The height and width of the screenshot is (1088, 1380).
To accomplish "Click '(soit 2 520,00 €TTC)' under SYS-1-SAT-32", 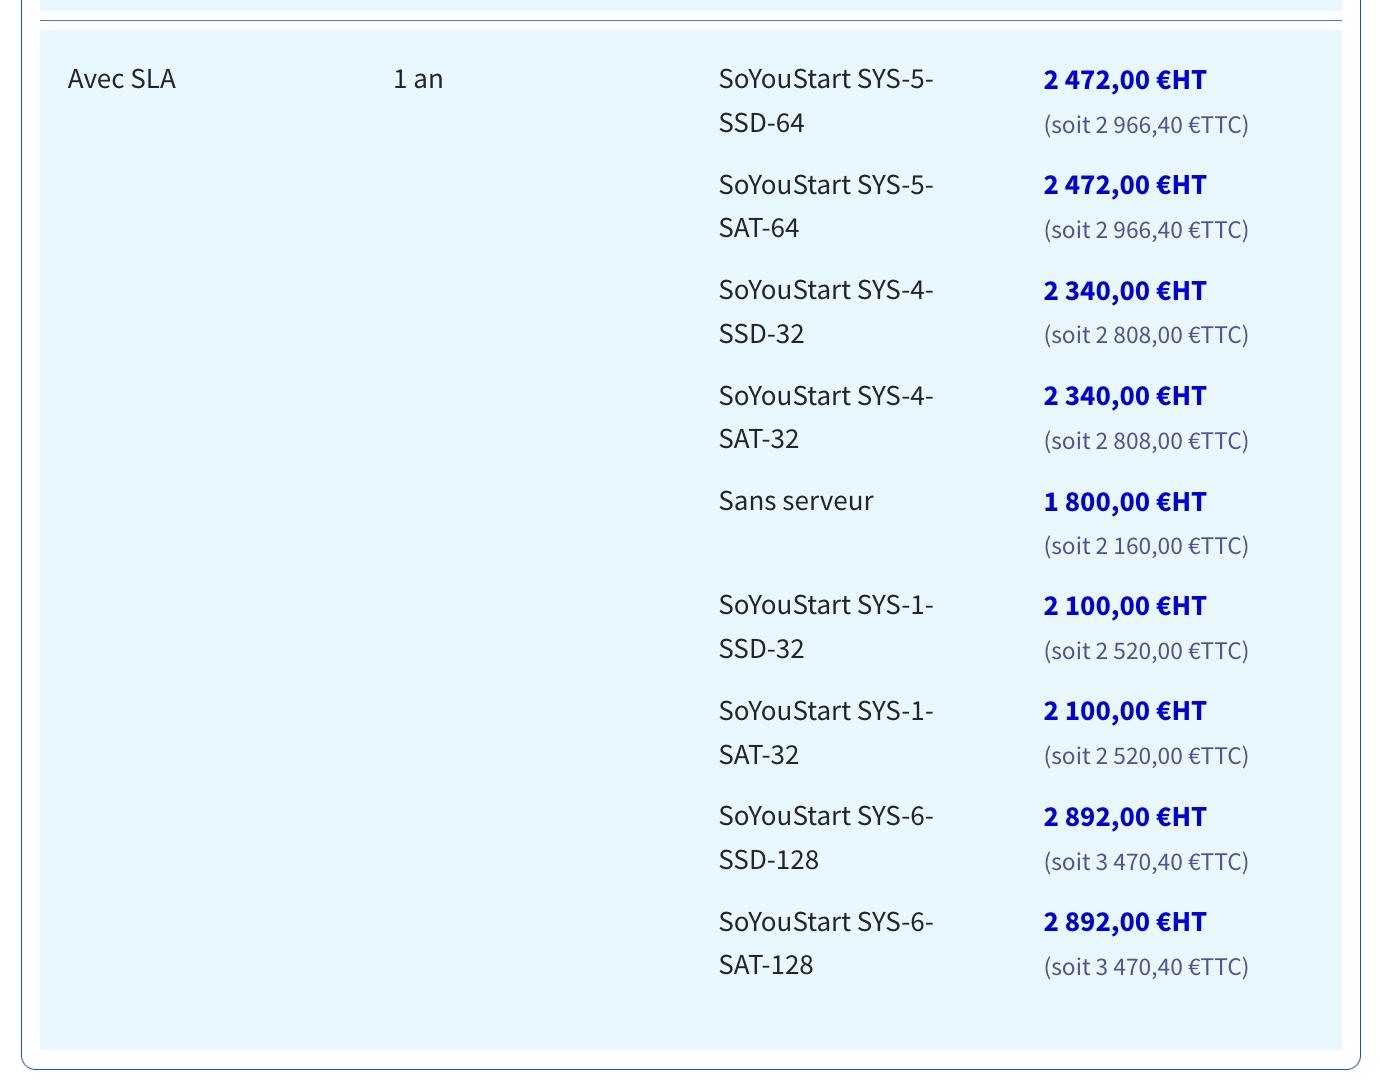I will 1146,756.
